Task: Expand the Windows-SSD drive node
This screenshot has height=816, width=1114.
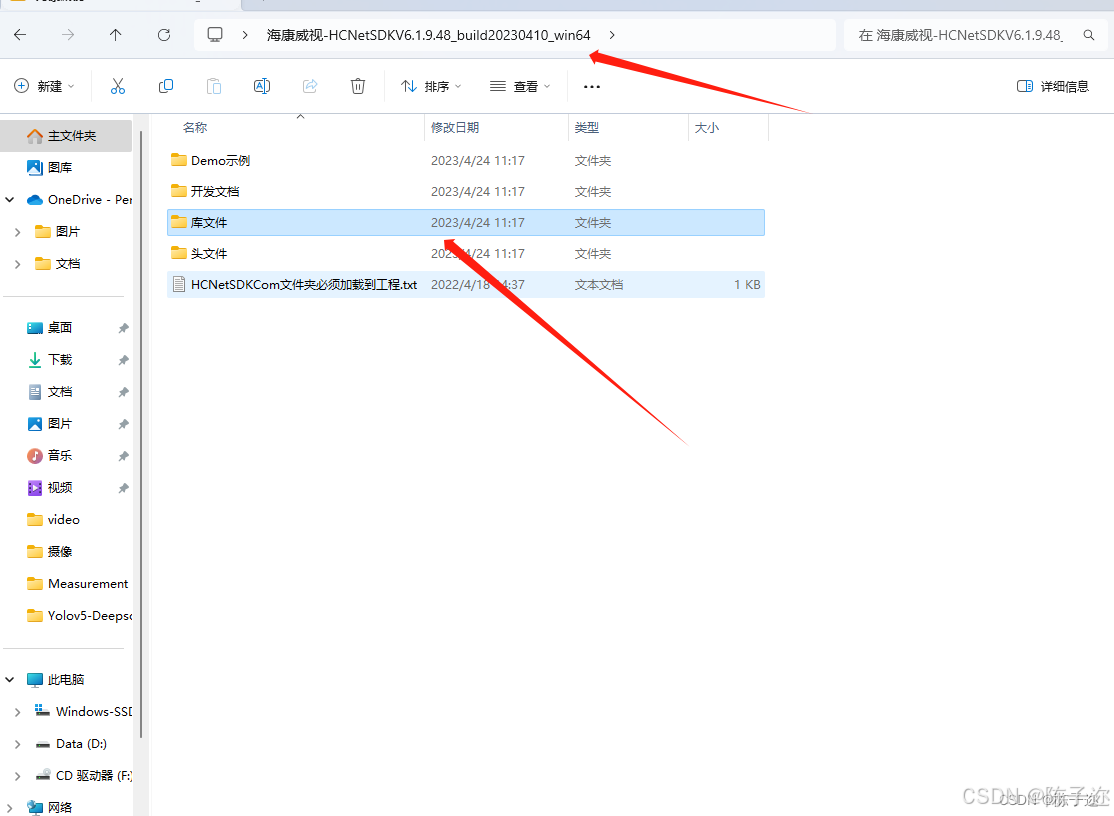Action: tap(17, 712)
